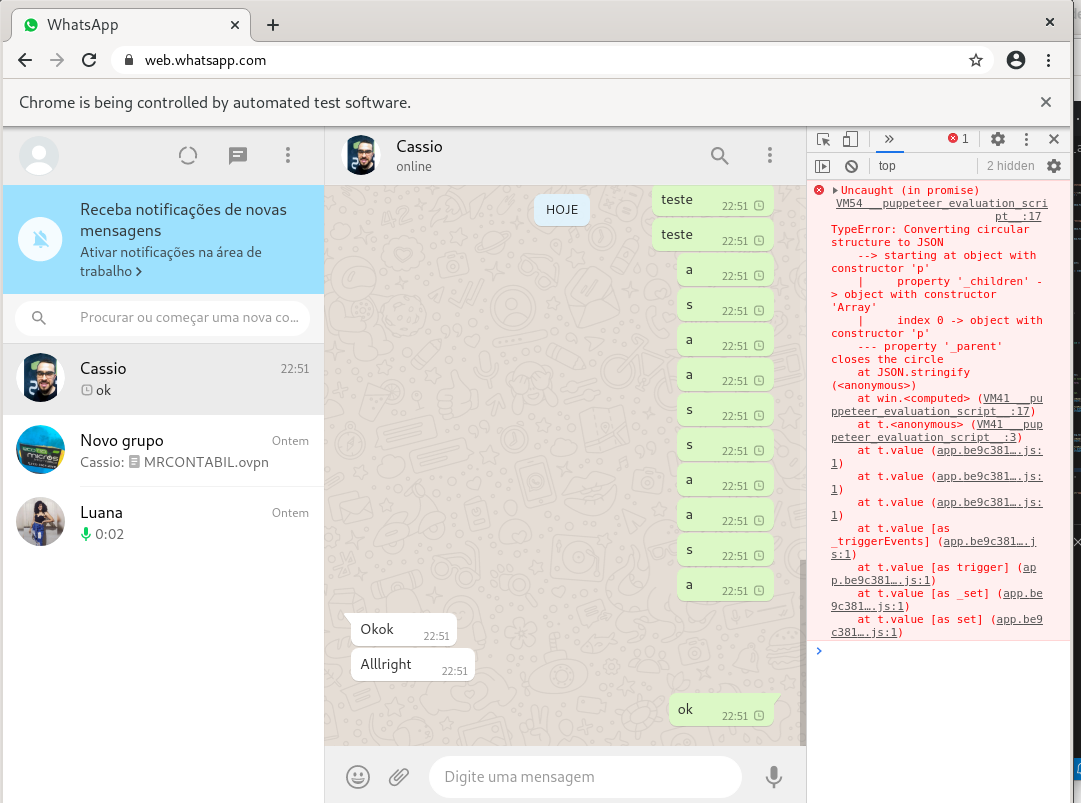The height and width of the screenshot is (803, 1081).
Task: Show the console sidebar
Action: point(824,165)
